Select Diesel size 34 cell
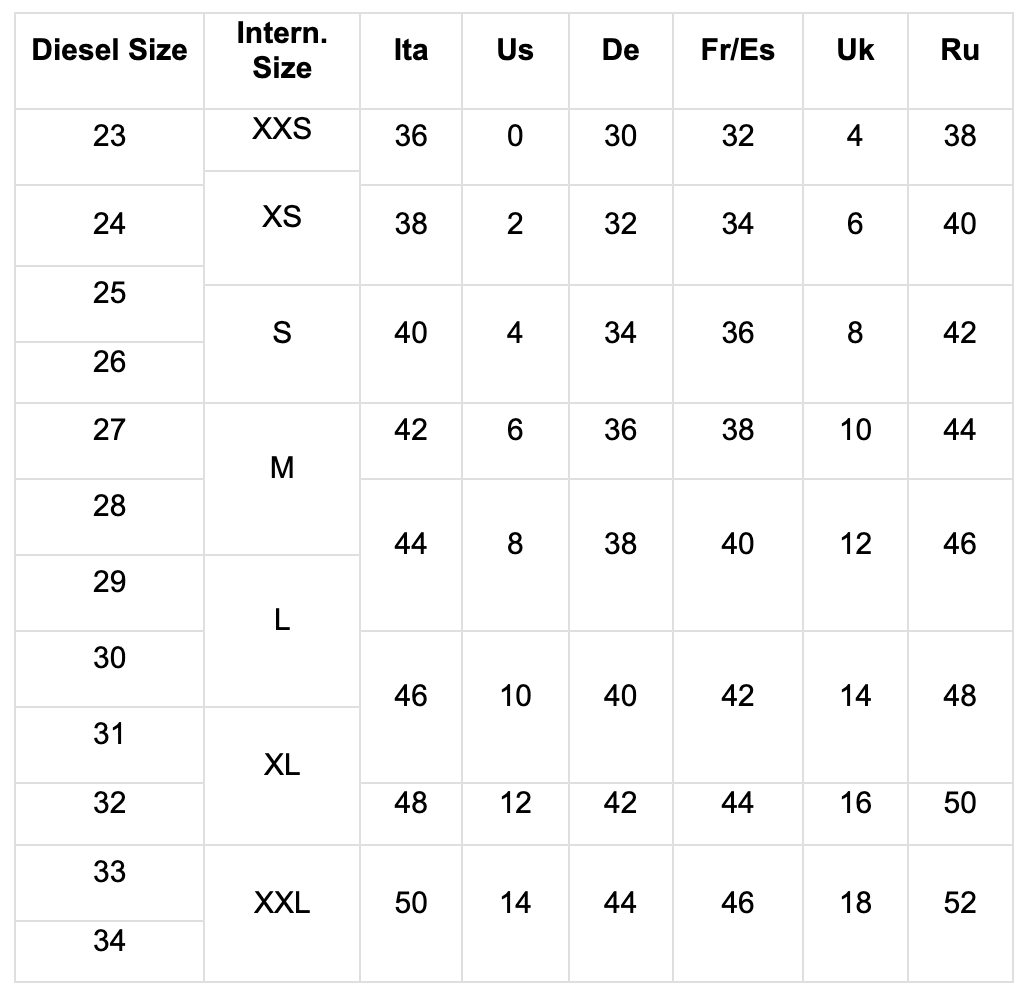Screen dimensions: 1026x998 pos(109,941)
